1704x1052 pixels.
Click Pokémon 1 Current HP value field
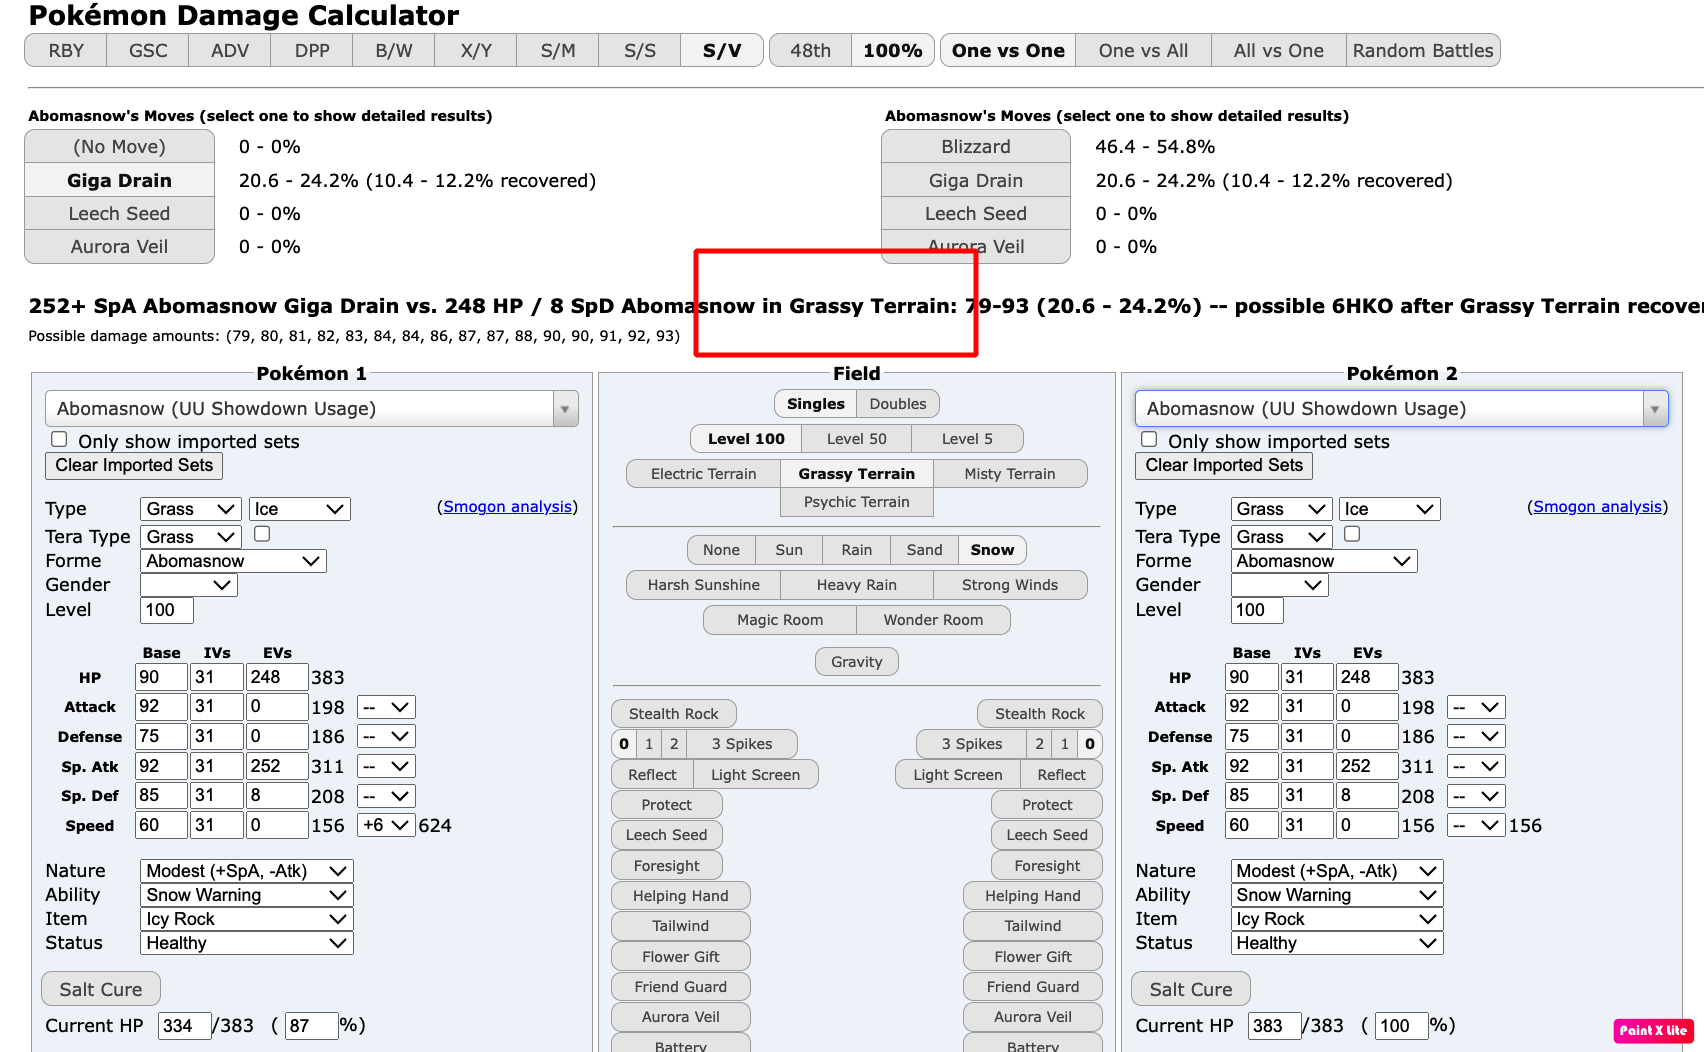185,1025
